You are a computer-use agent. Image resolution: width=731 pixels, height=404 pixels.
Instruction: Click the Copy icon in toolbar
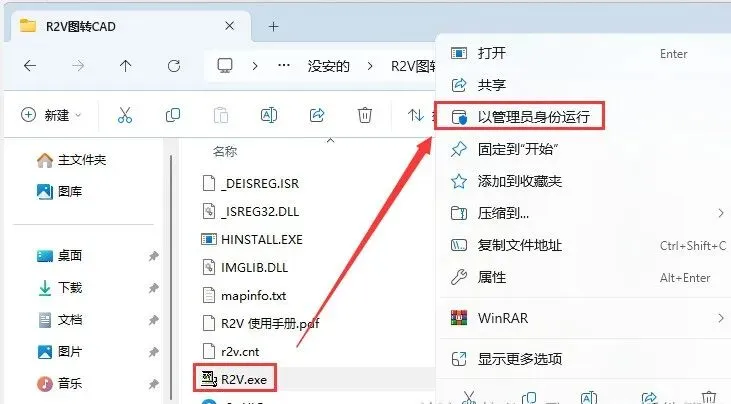[x=173, y=115]
